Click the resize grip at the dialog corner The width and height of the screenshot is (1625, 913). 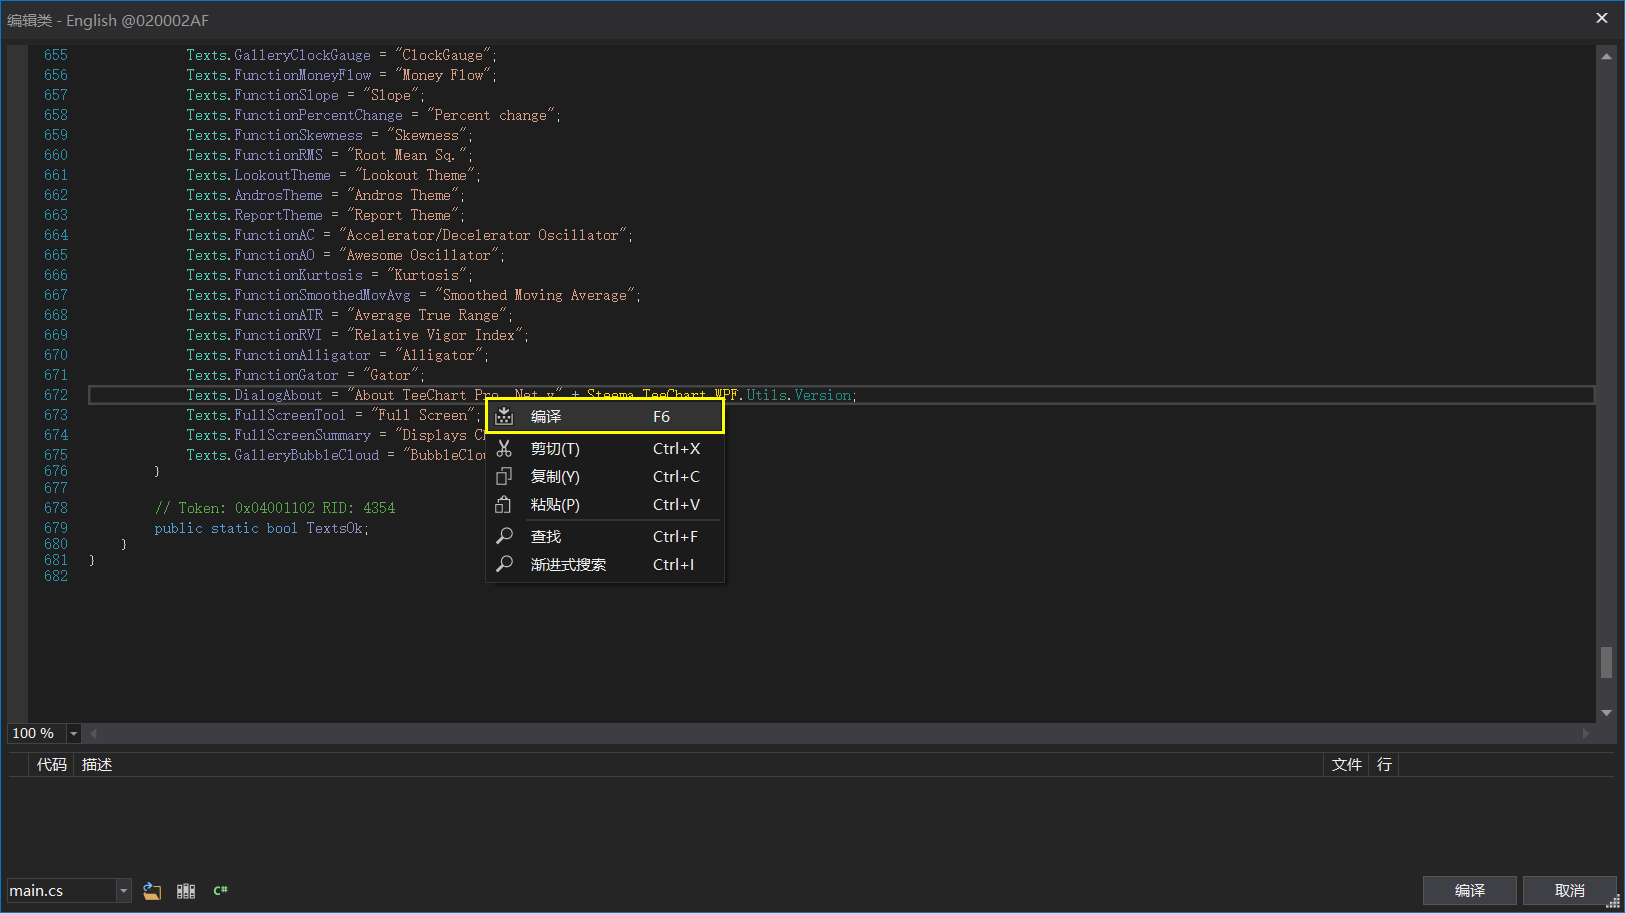pyautogui.click(x=1613, y=903)
